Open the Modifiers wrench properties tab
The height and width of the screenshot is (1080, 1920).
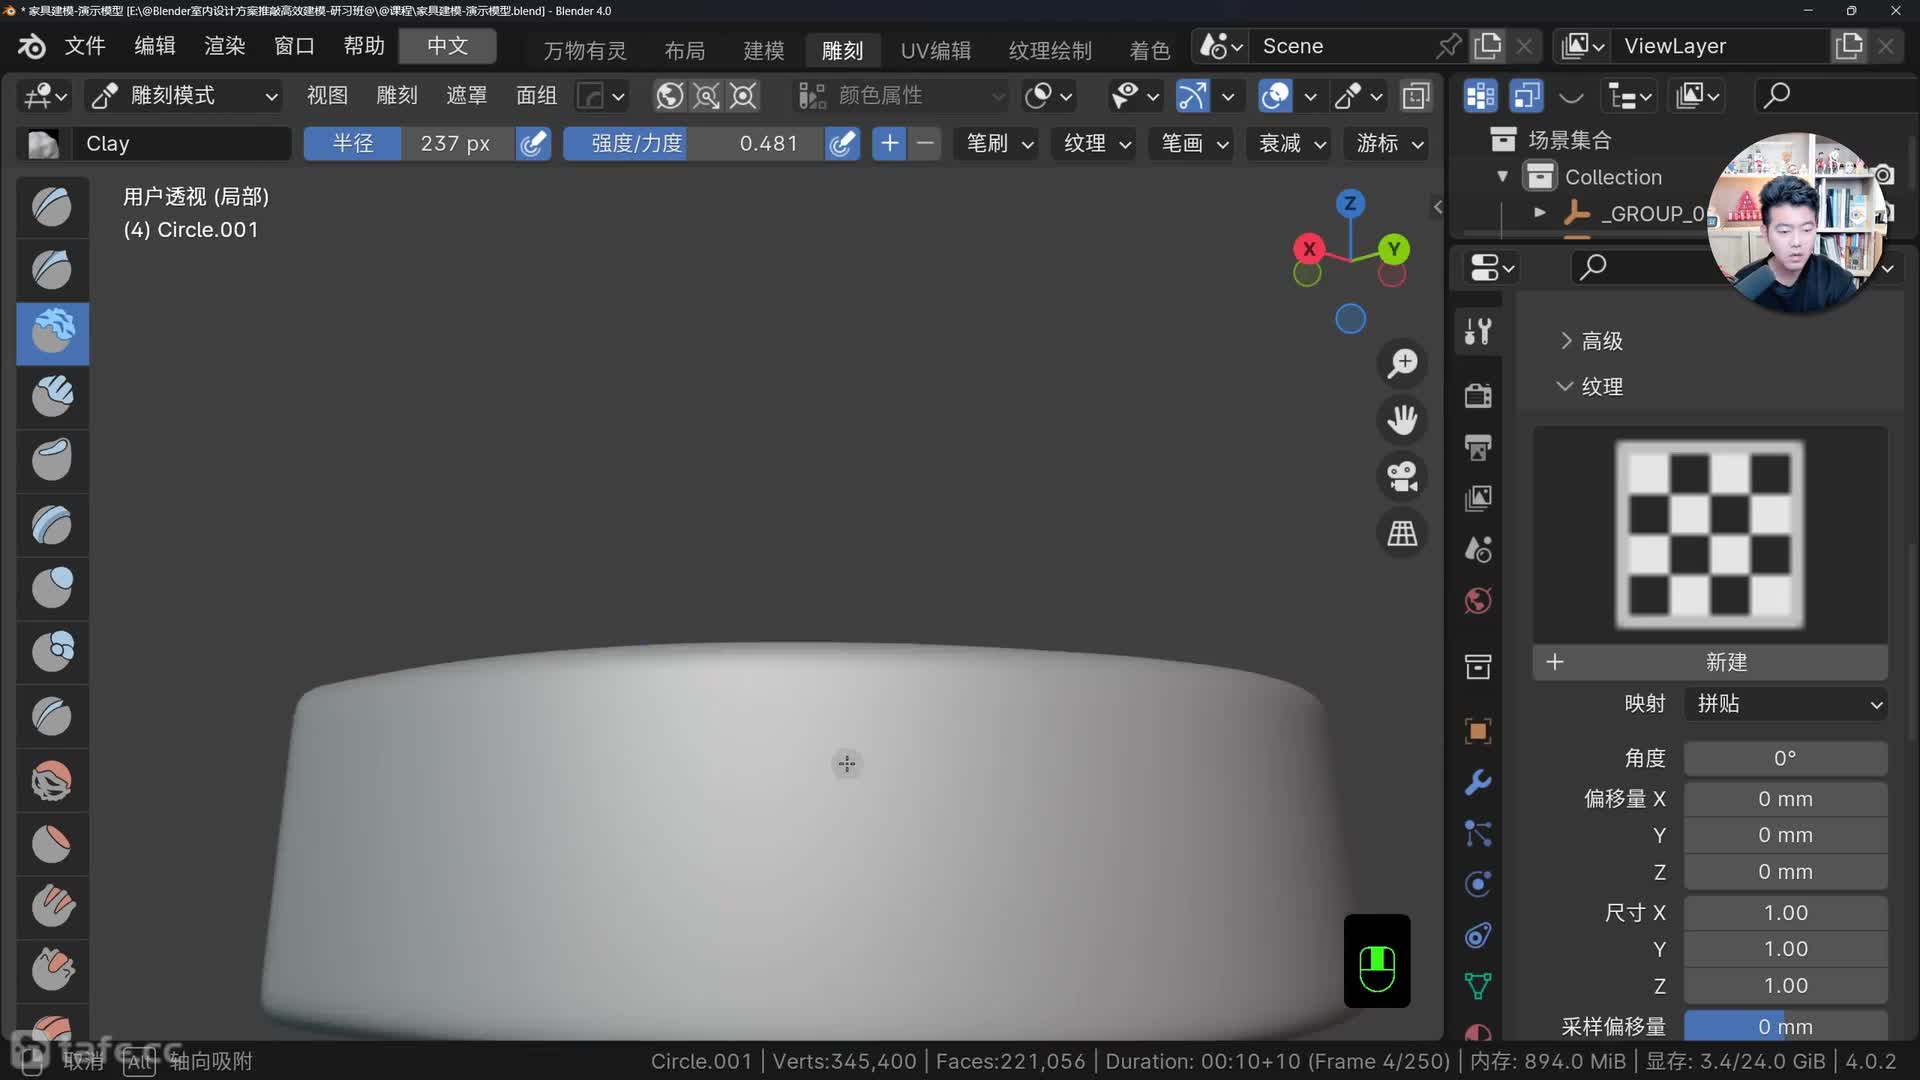(x=1478, y=782)
